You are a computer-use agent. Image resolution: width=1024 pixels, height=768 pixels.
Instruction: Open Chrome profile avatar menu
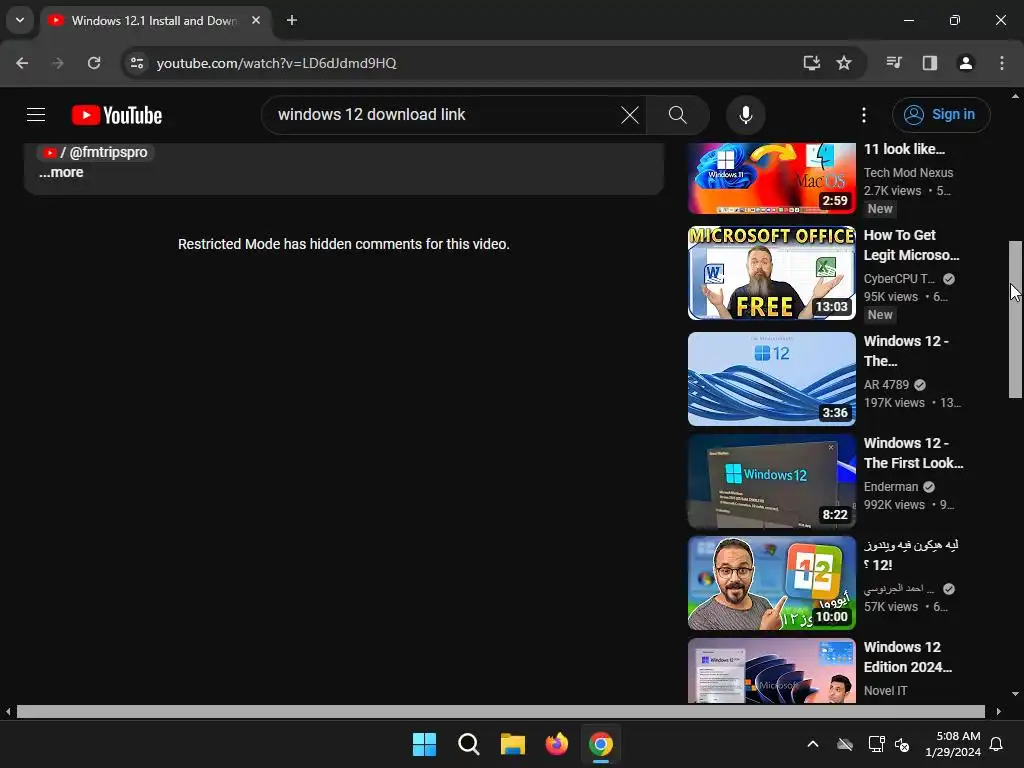965,63
